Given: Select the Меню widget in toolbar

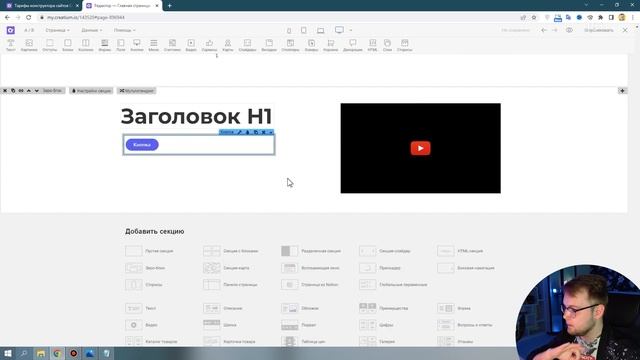Looking at the screenshot, I should 153,45.
